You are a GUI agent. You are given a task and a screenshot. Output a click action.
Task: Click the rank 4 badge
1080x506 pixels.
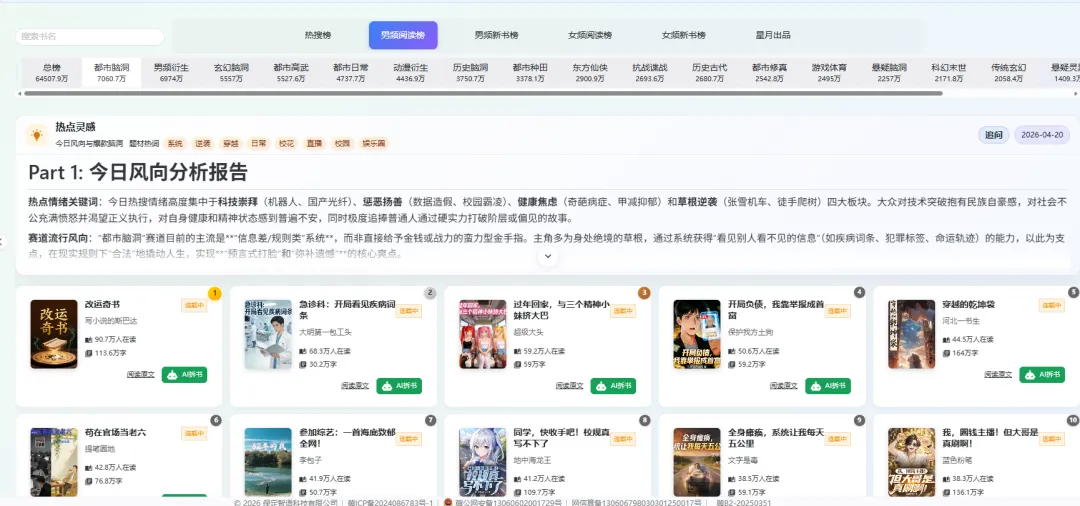(x=859, y=293)
